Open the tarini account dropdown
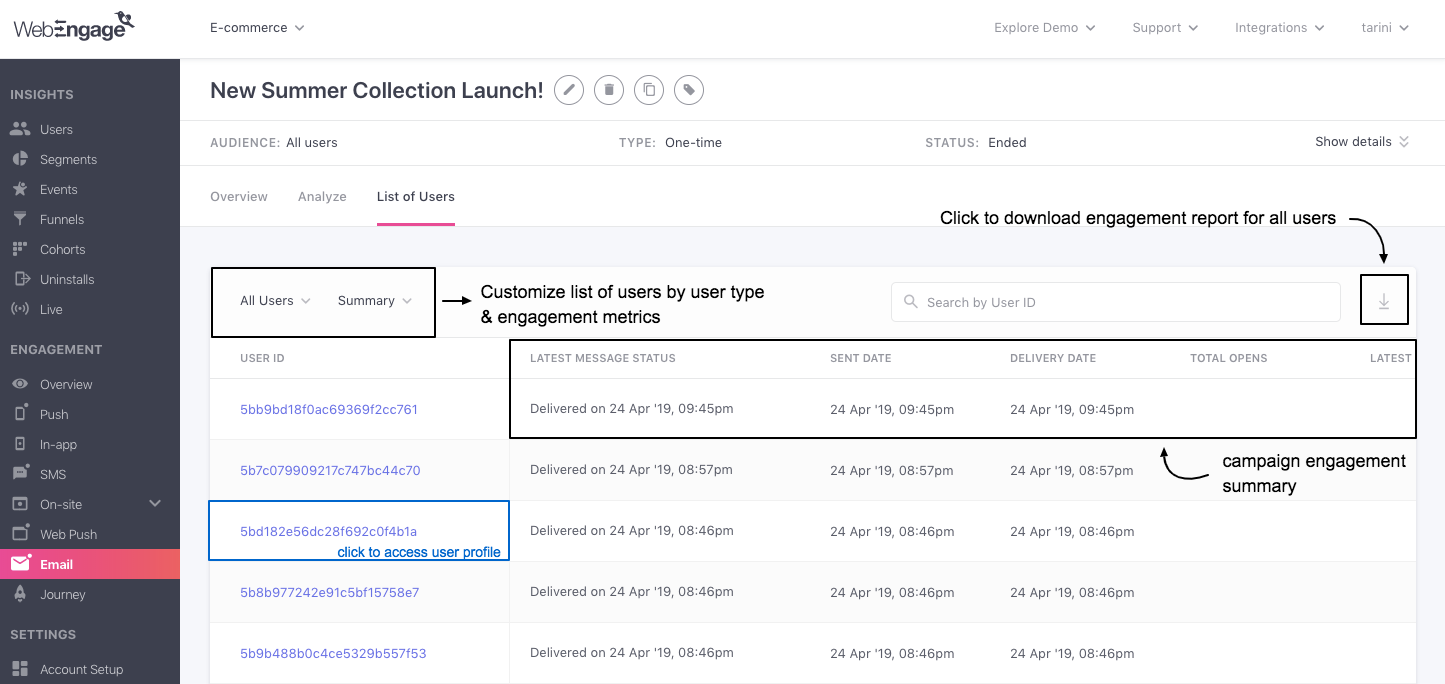The width and height of the screenshot is (1445, 684). [1385, 28]
